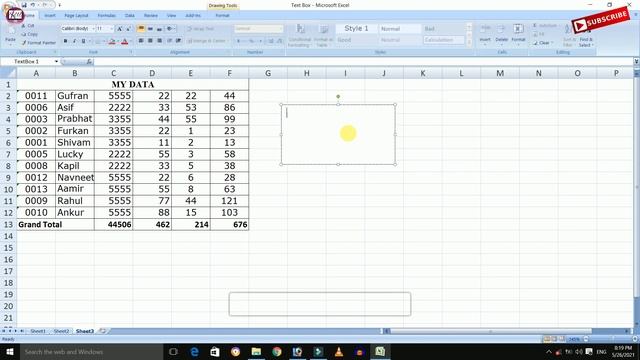Click the Delete cells button

coord(502,34)
